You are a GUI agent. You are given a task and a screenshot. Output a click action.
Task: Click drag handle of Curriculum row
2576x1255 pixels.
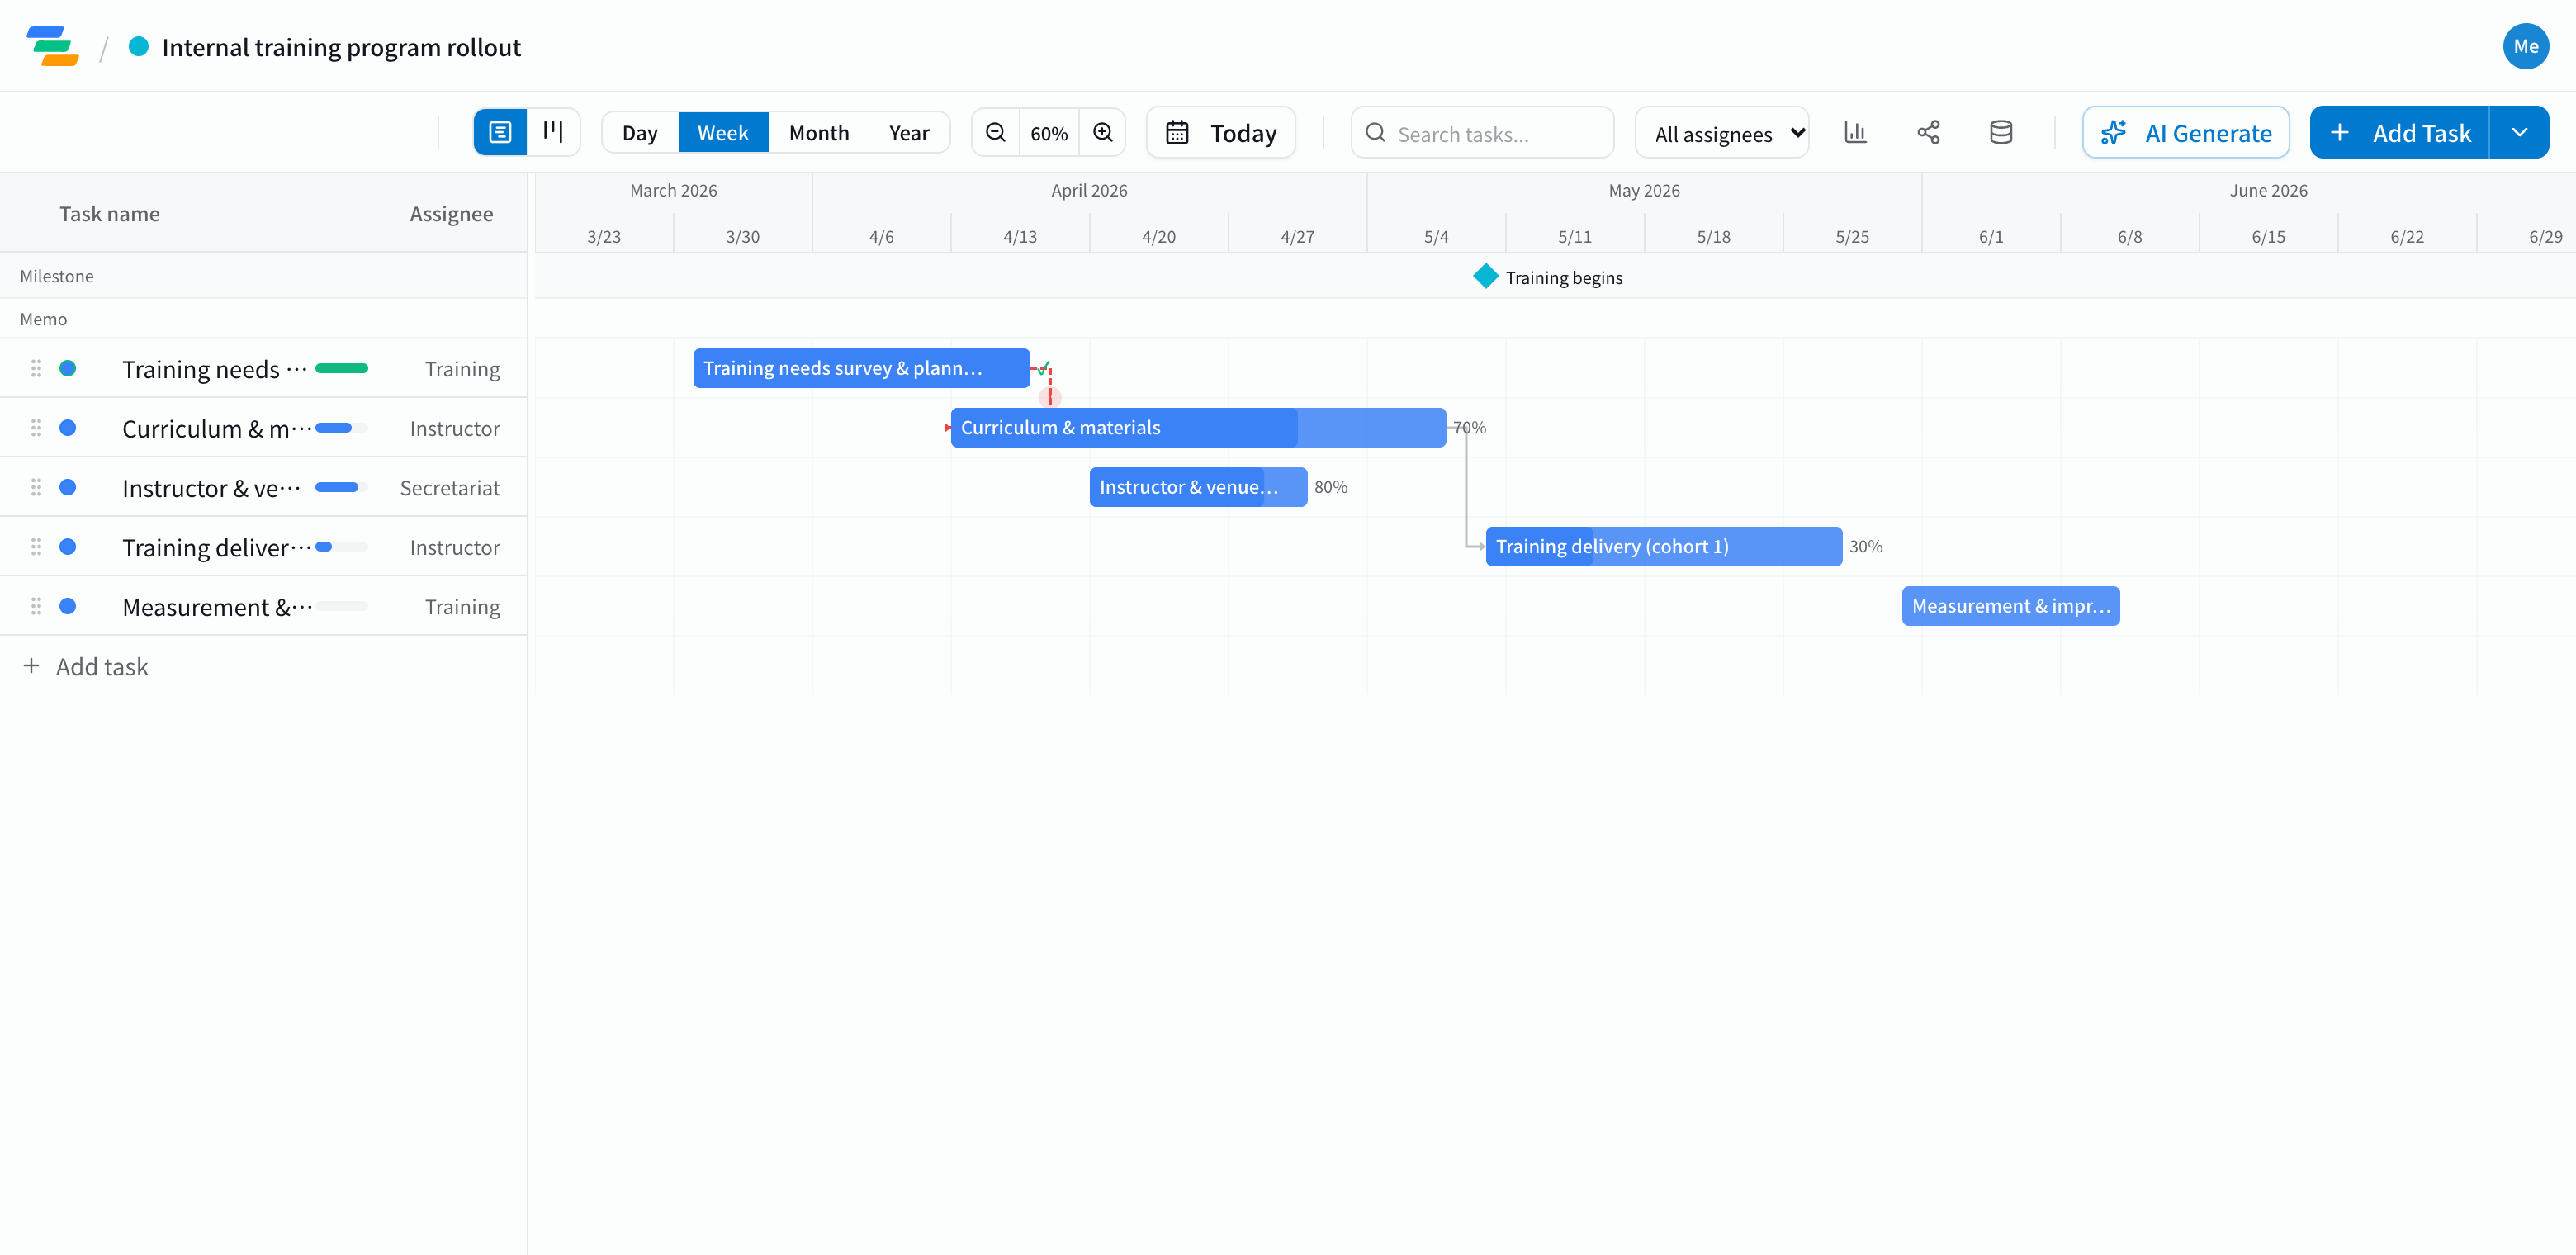pos(36,428)
